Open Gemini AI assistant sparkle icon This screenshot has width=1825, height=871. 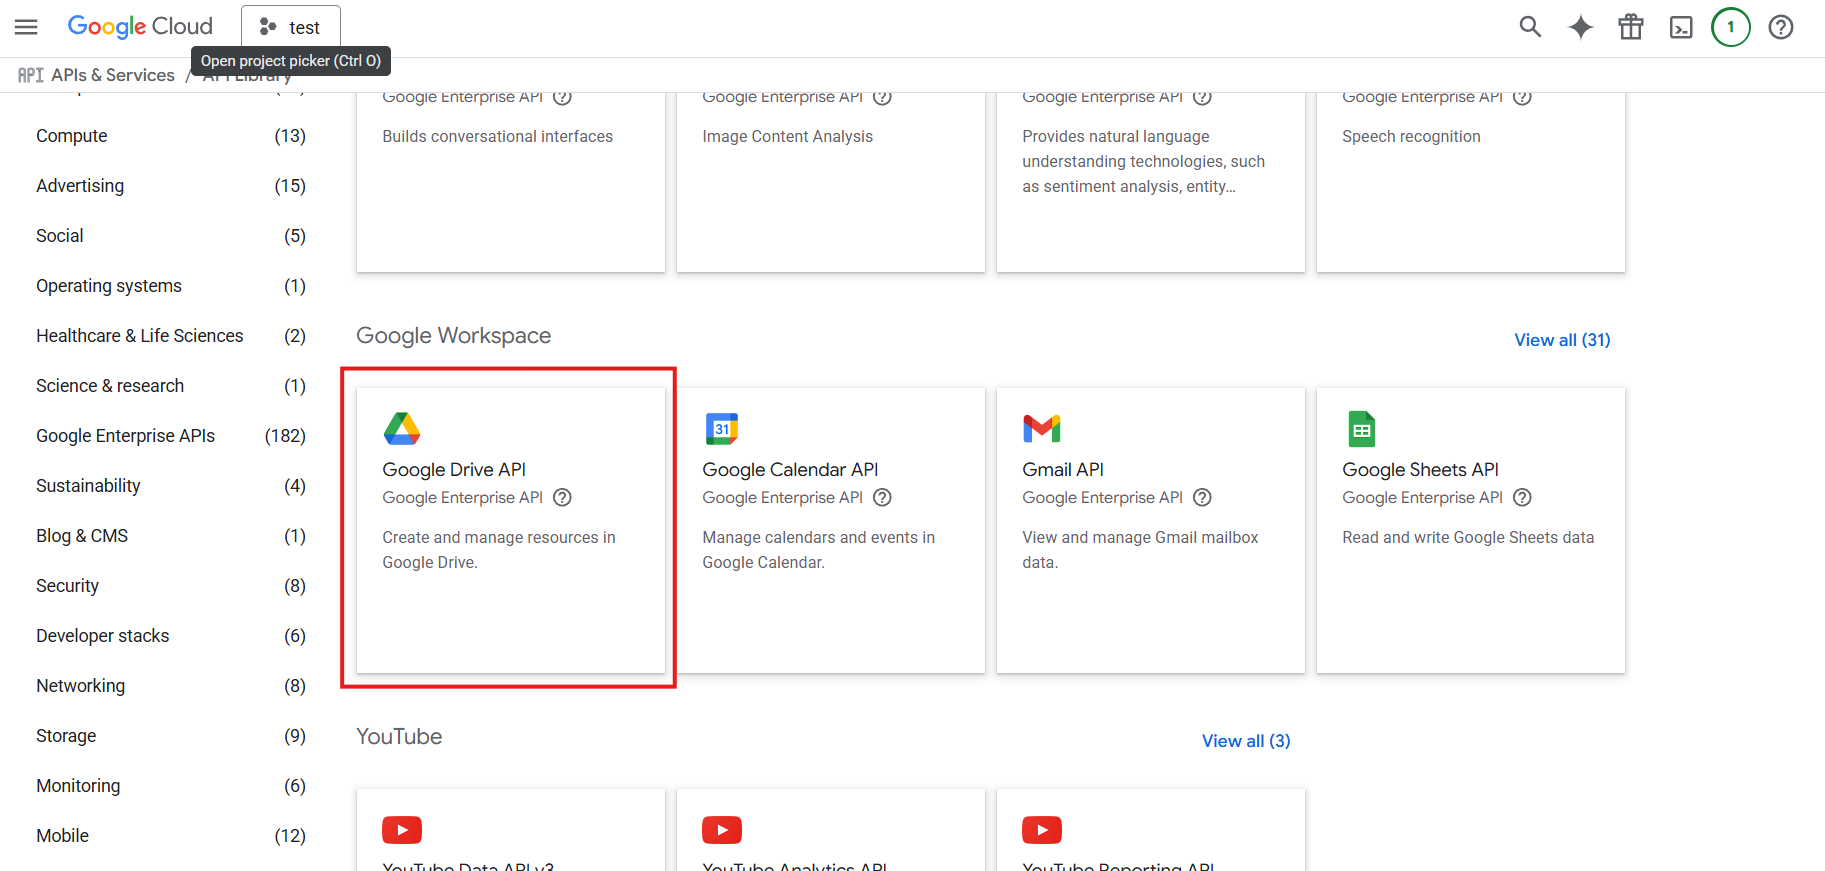coord(1580,27)
